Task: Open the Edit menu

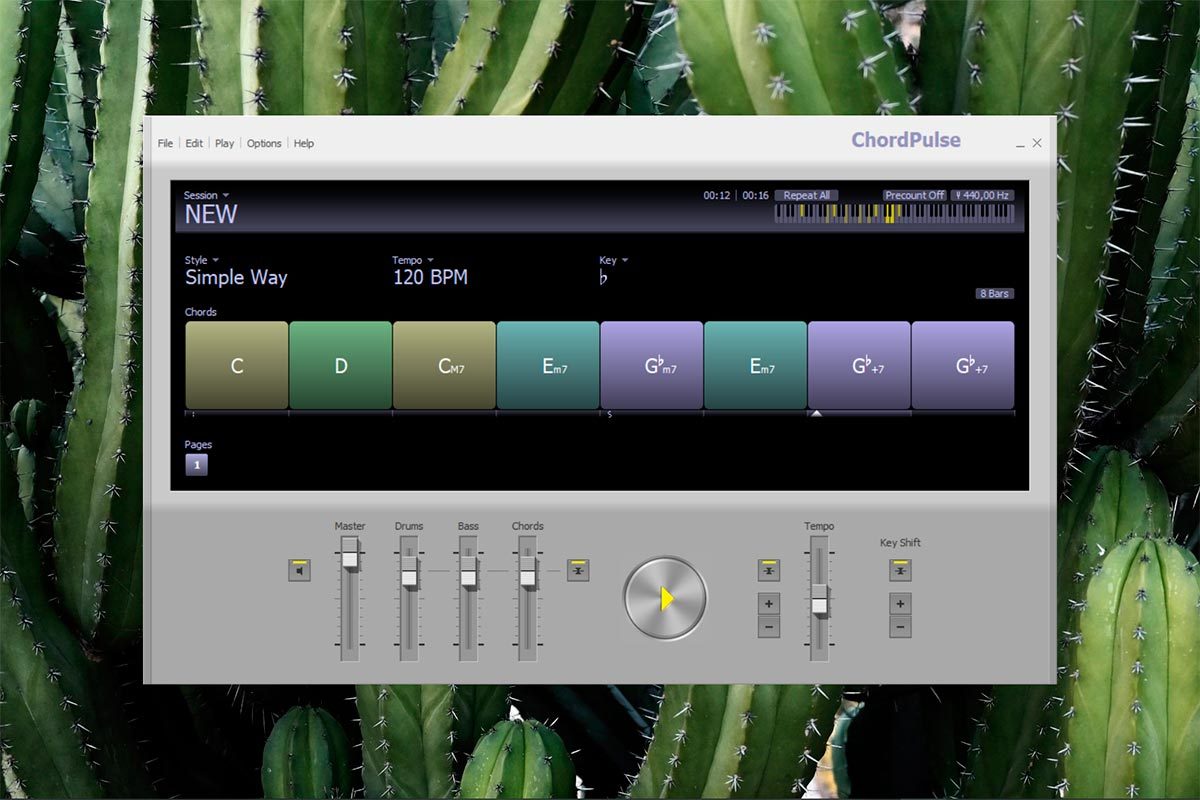Action: [194, 143]
